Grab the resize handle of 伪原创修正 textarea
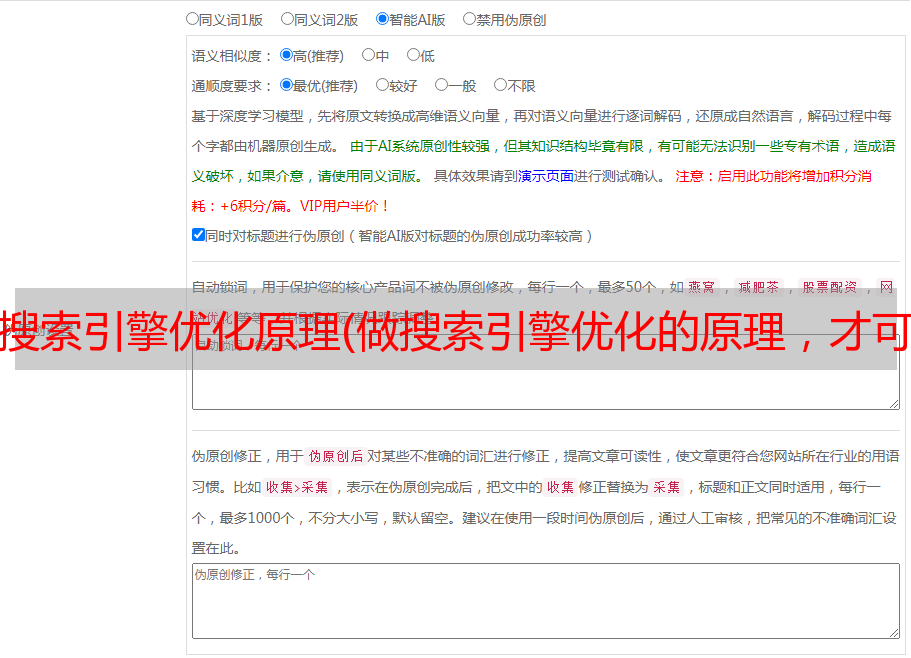The width and height of the screenshot is (911, 658). pyautogui.click(x=894, y=632)
